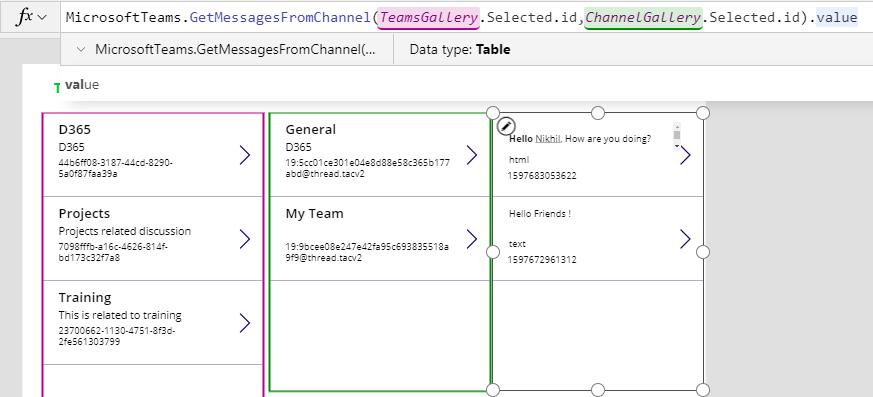The height and width of the screenshot is (397, 873).
Task: Click 'Data type: Table' label
Action: tap(460, 50)
